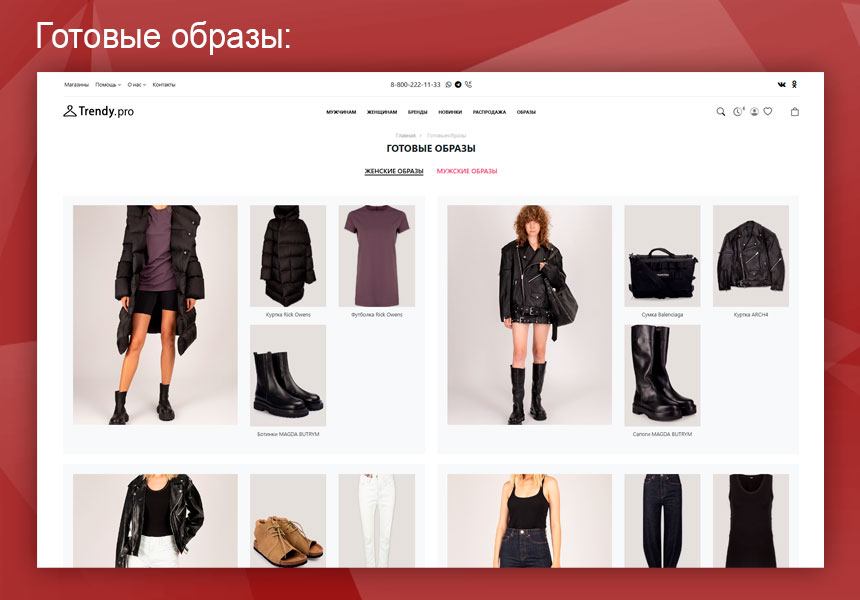Open the Odnoklassniki social icon

(794, 85)
